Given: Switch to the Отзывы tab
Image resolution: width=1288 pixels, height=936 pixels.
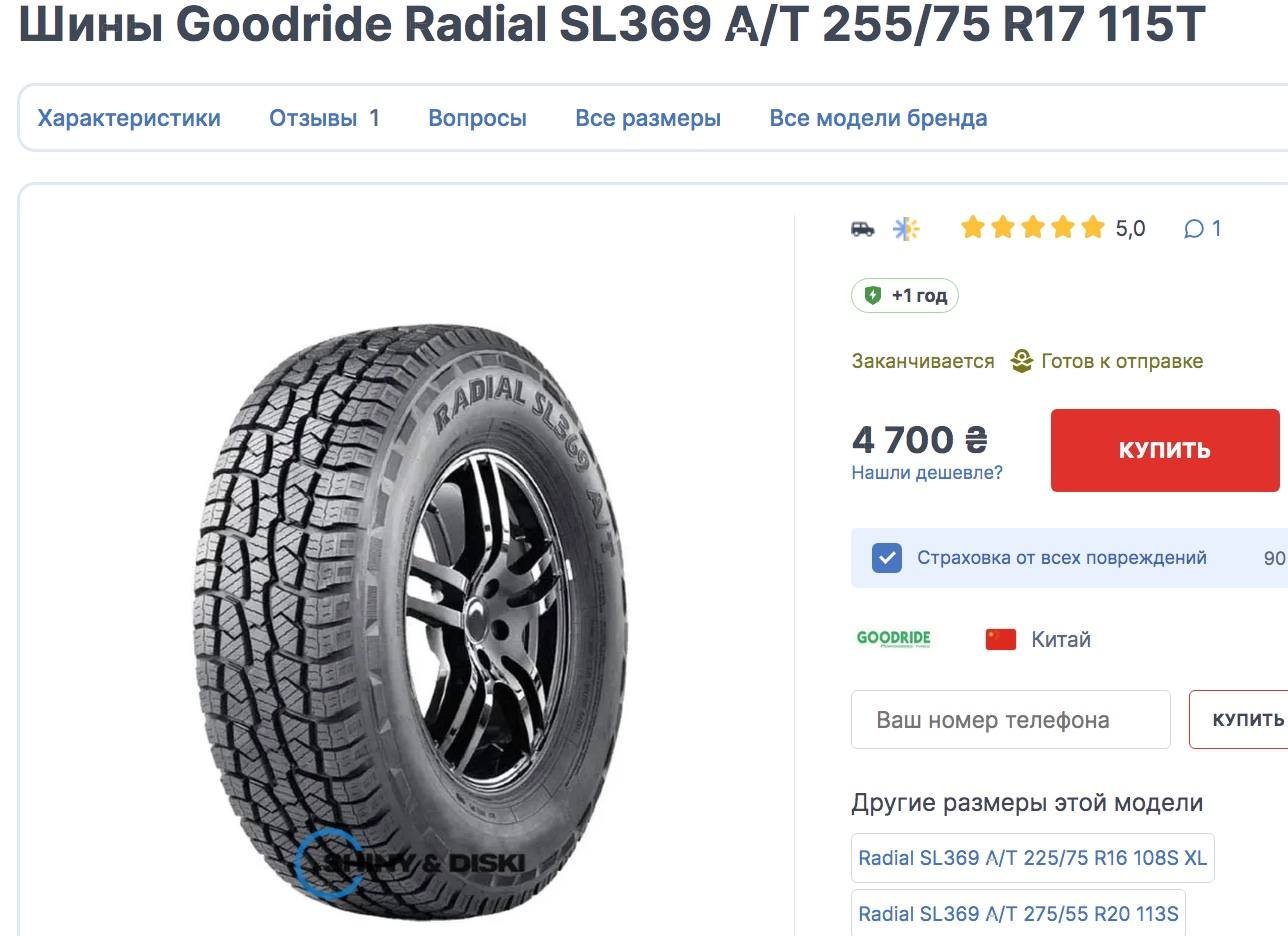Looking at the screenshot, I should click(x=324, y=118).
